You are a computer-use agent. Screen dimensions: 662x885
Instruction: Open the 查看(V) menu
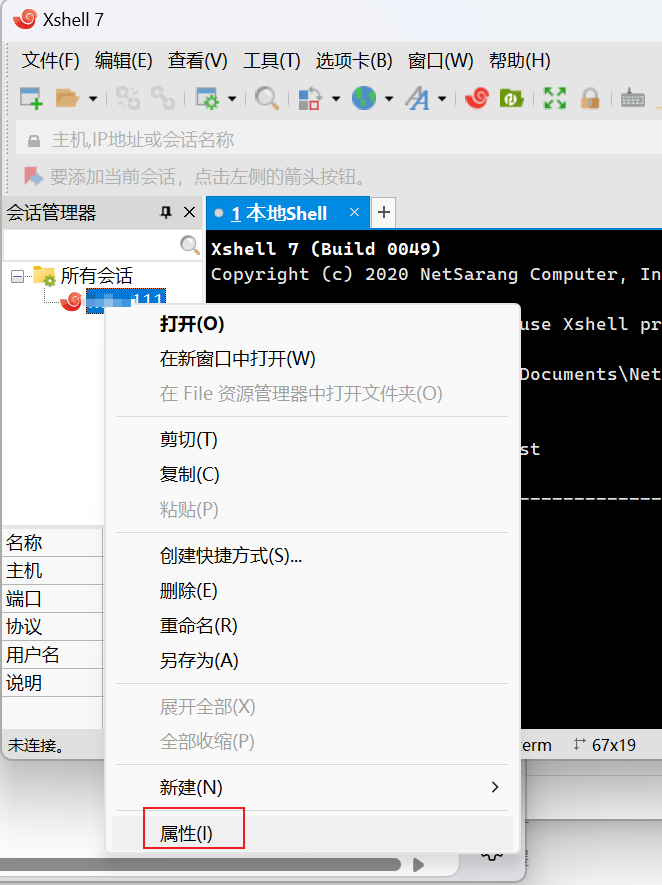198,60
